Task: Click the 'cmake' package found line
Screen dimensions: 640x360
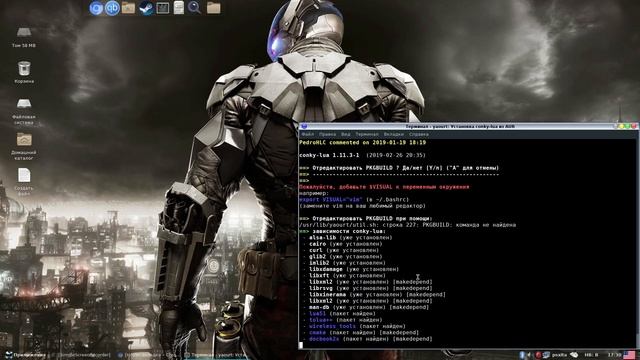Action: click(360, 332)
